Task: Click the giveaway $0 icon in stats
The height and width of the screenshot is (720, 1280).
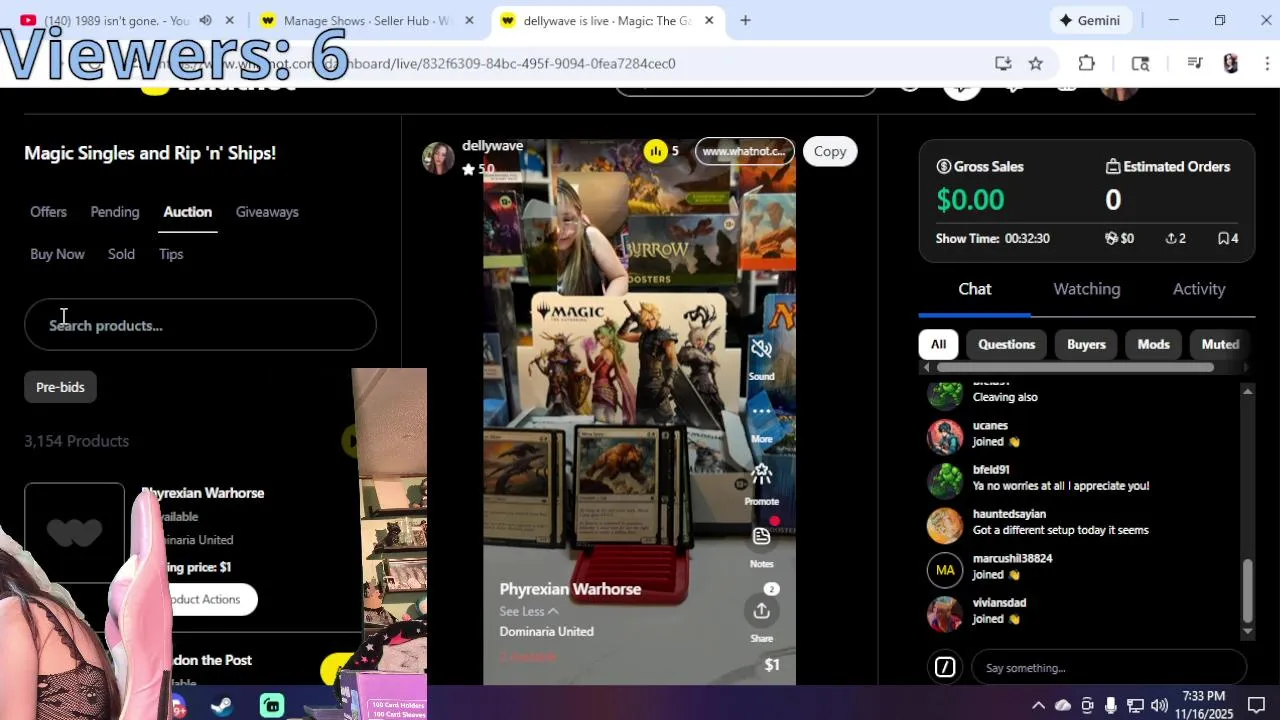Action: pos(1111,239)
